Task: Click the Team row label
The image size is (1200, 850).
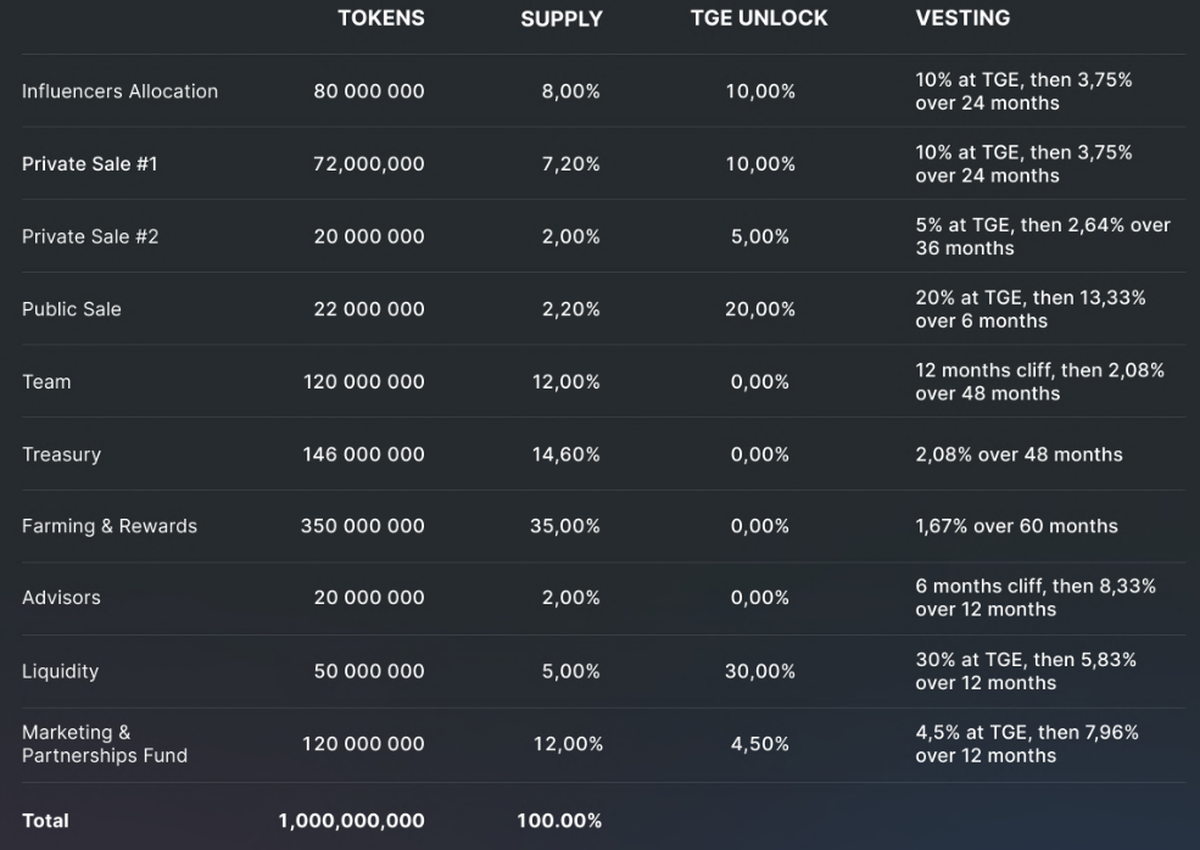Action: tap(47, 382)
